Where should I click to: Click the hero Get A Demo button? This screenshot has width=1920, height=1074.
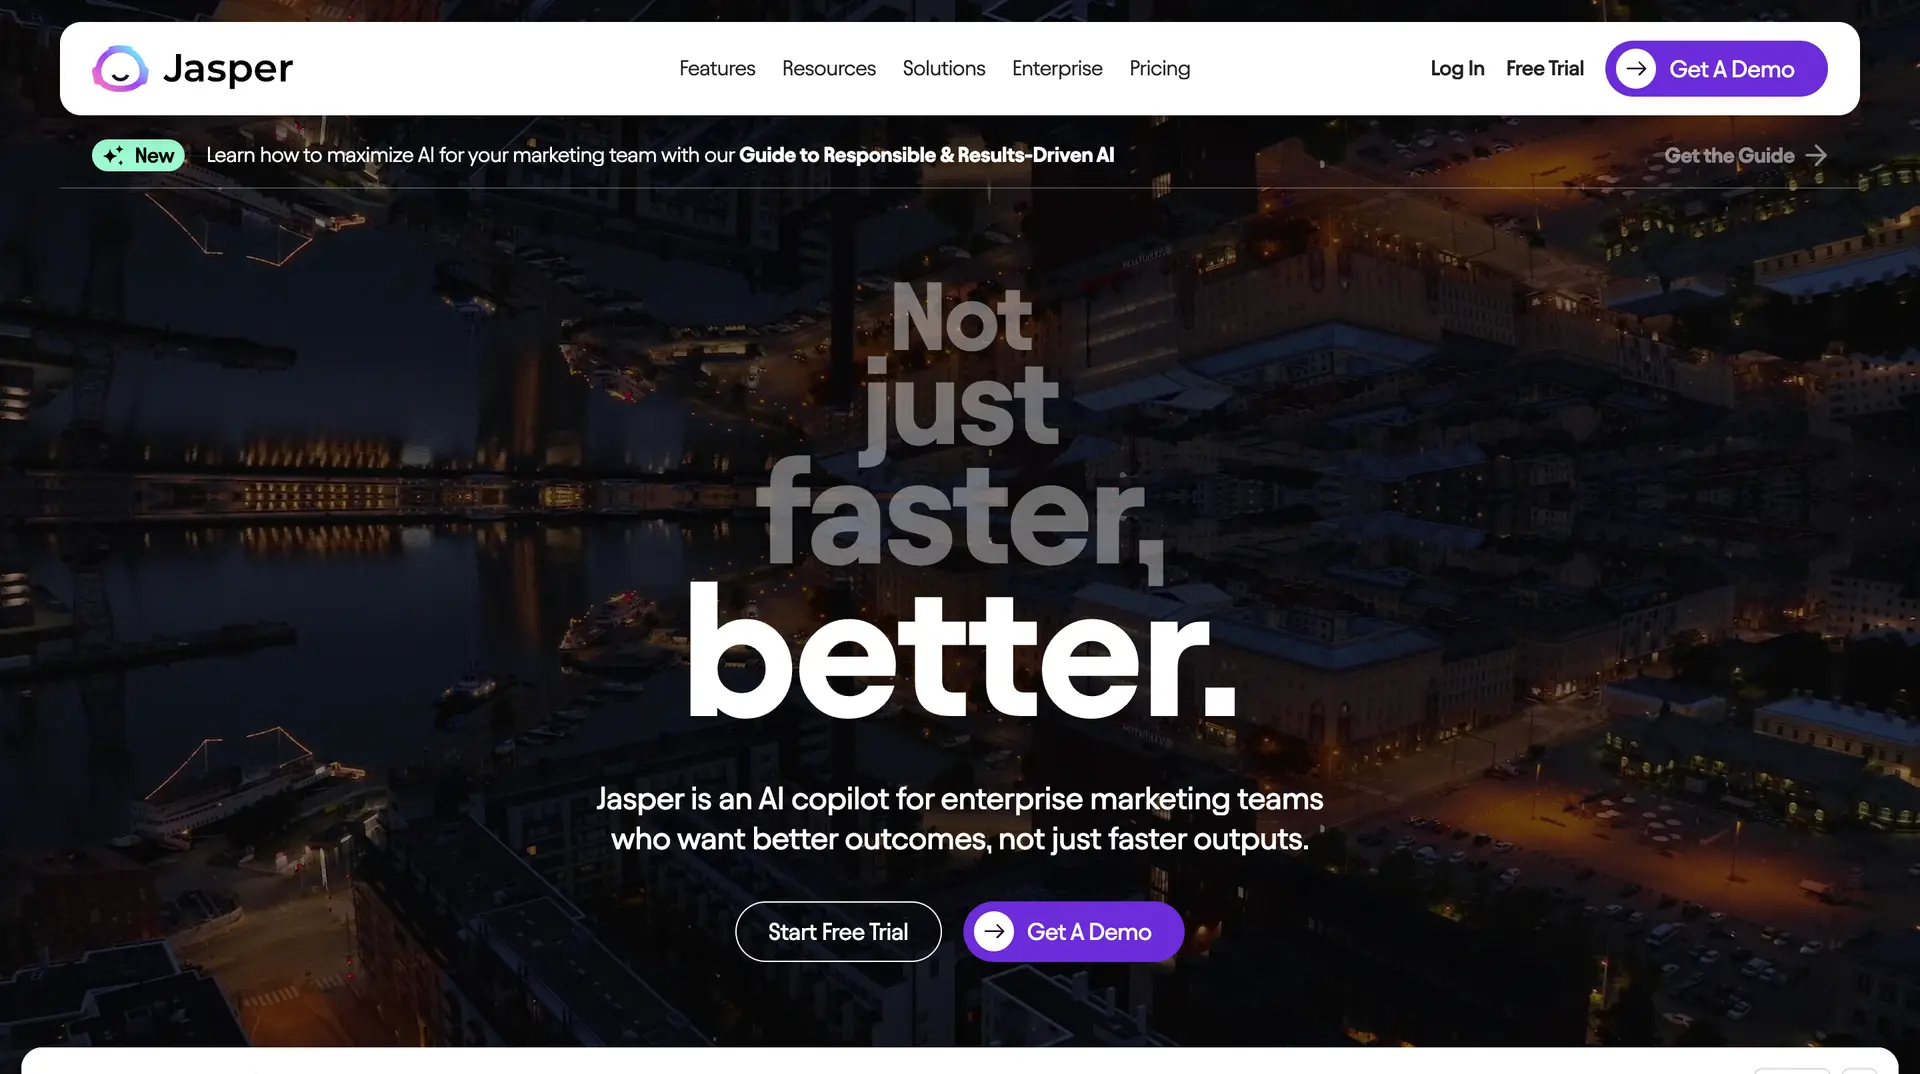[x=1073, y=932]
